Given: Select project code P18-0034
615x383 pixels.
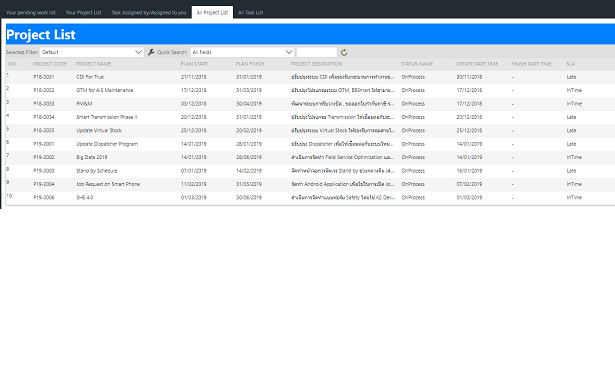Looking at the screenshot, I should point(44,117).
